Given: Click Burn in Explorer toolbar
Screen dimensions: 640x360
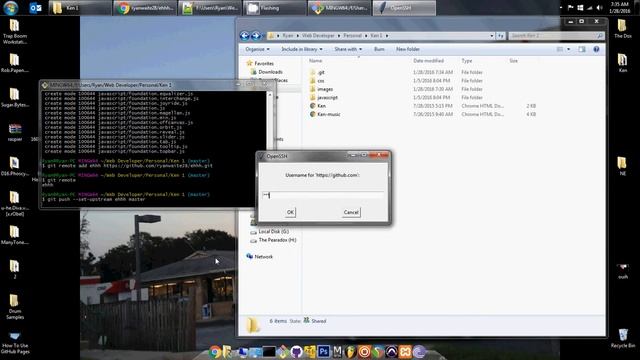Looking at the screenshot, I should [379, 49].
